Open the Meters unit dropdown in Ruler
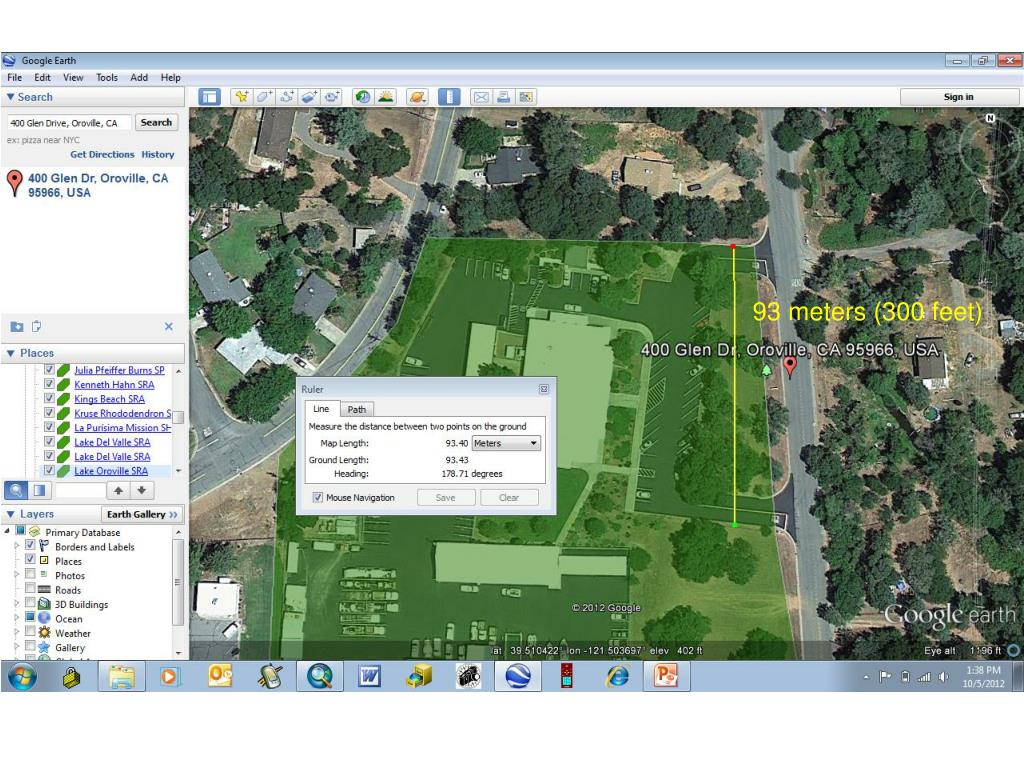 point(506,443)
